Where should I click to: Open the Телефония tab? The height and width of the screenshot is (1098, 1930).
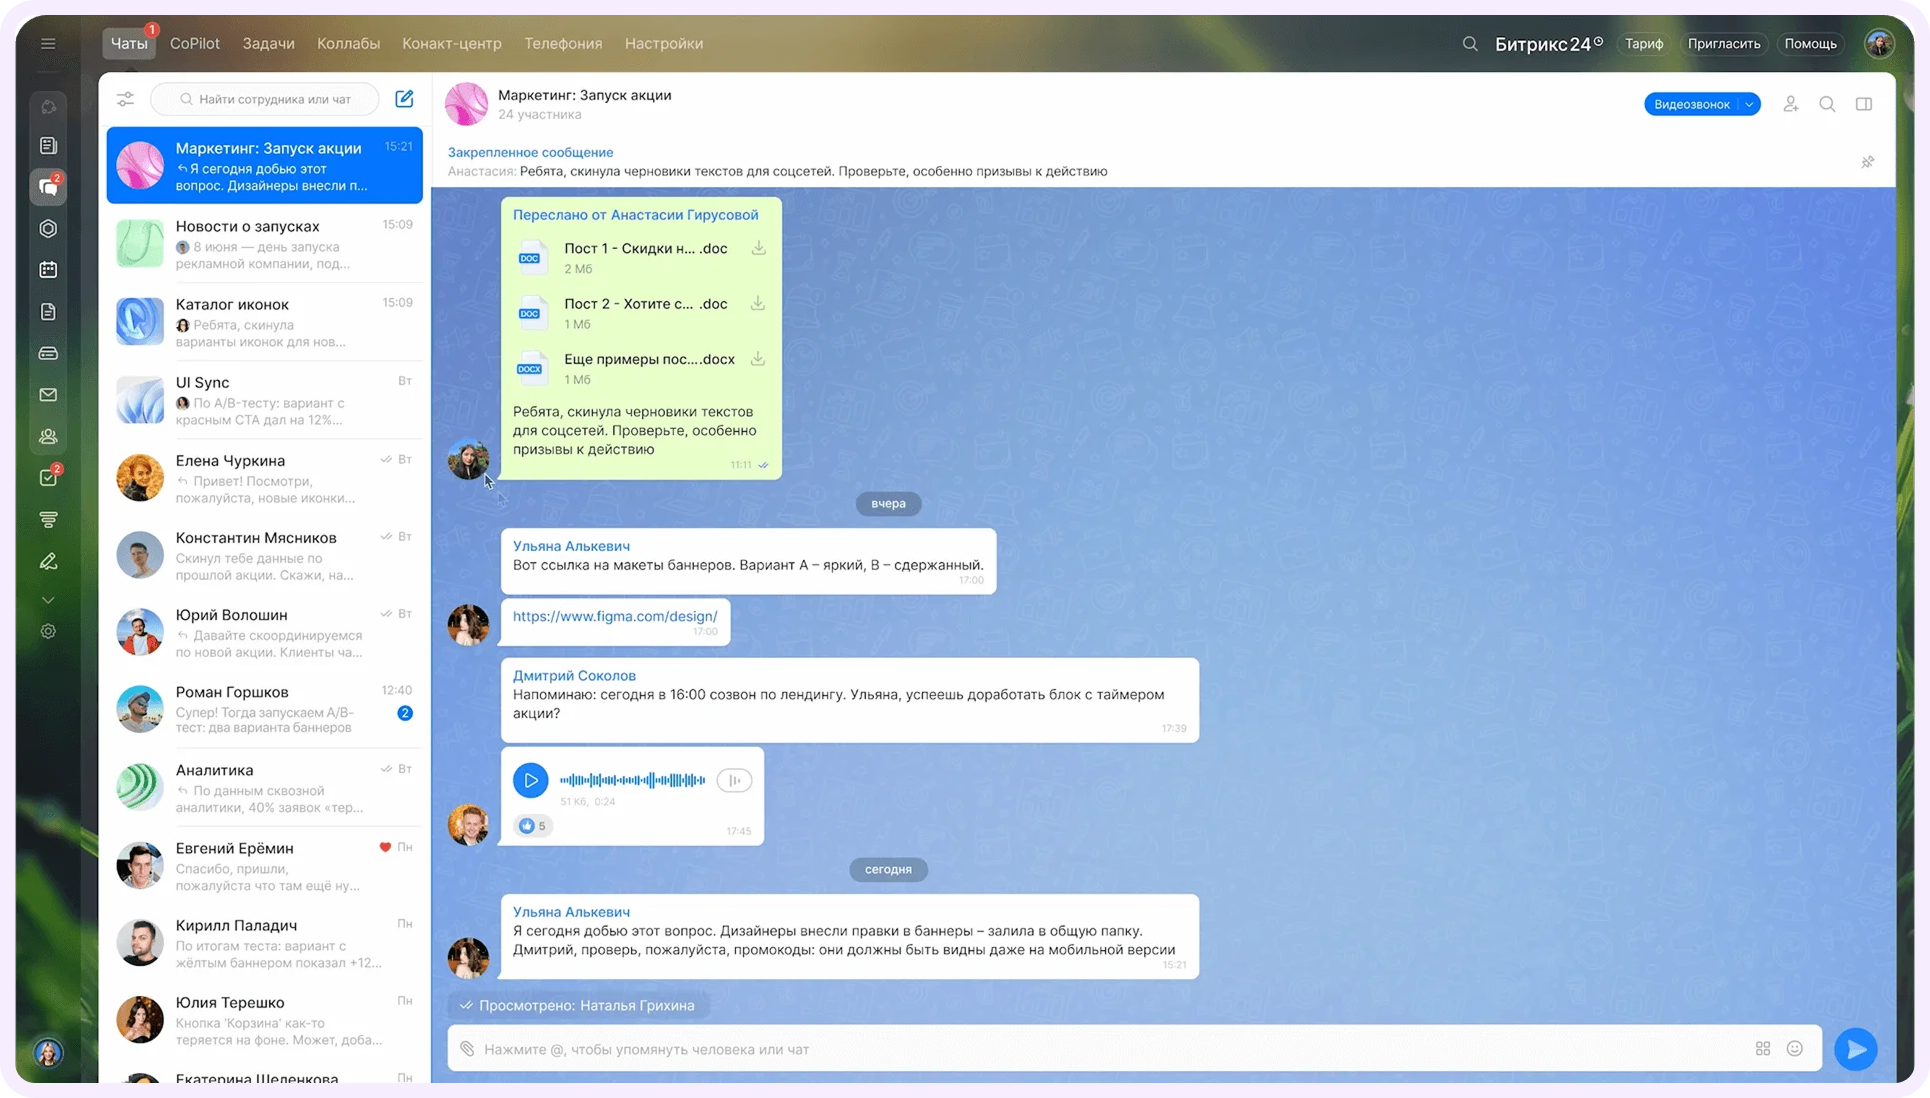click(563, 44)
